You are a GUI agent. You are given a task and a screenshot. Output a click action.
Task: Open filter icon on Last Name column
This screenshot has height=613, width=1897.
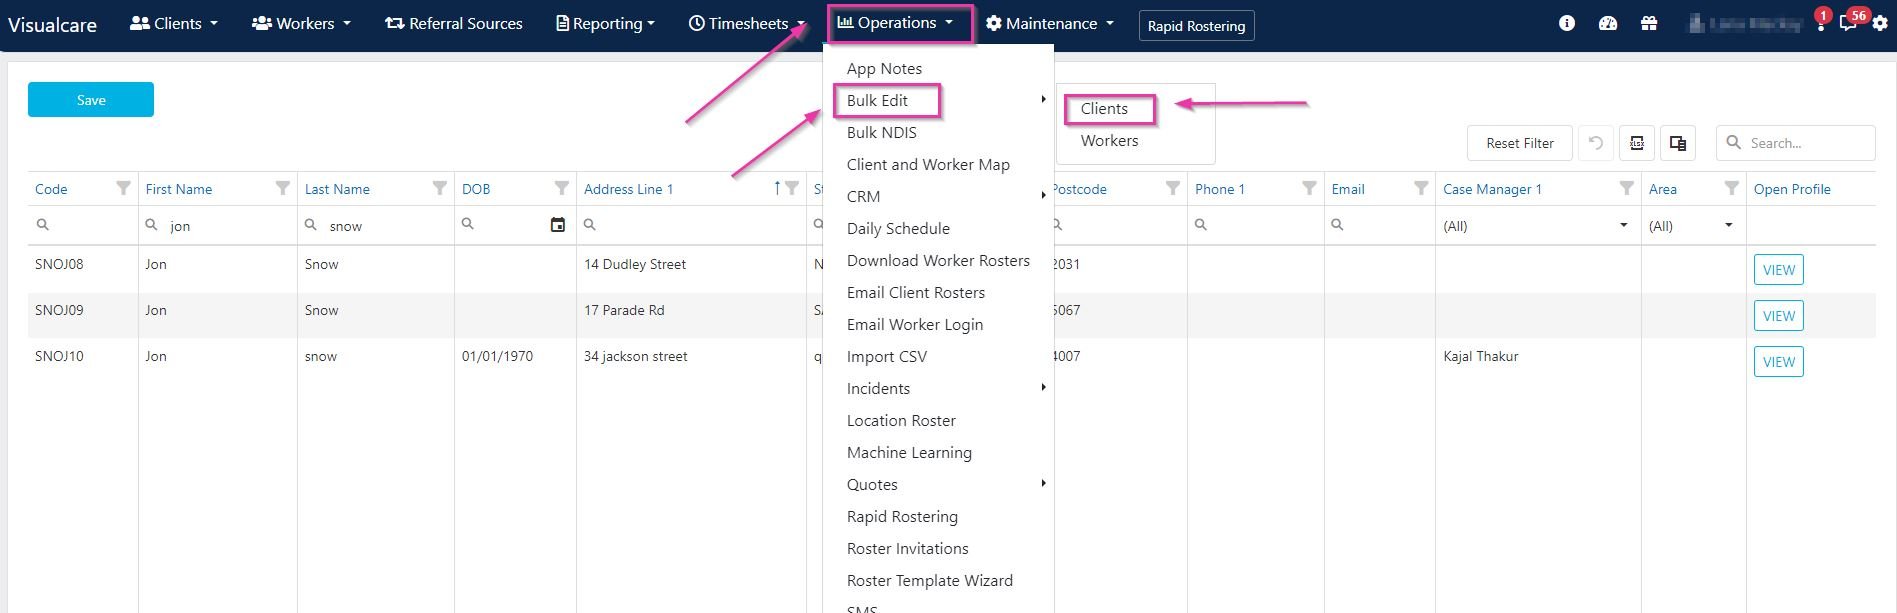click(x=439, y=188)
